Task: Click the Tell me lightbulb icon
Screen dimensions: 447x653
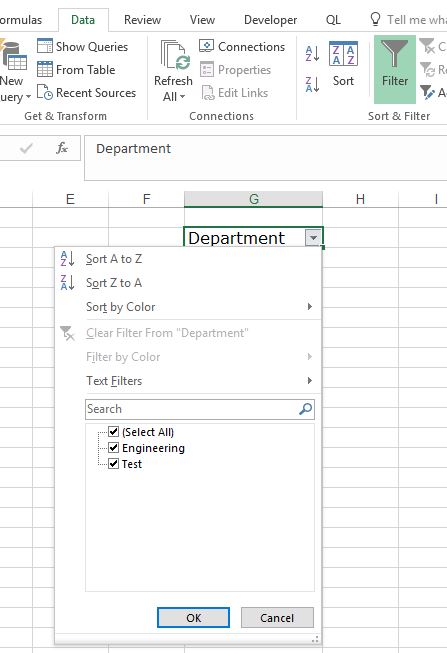Action: pos(375,19)
